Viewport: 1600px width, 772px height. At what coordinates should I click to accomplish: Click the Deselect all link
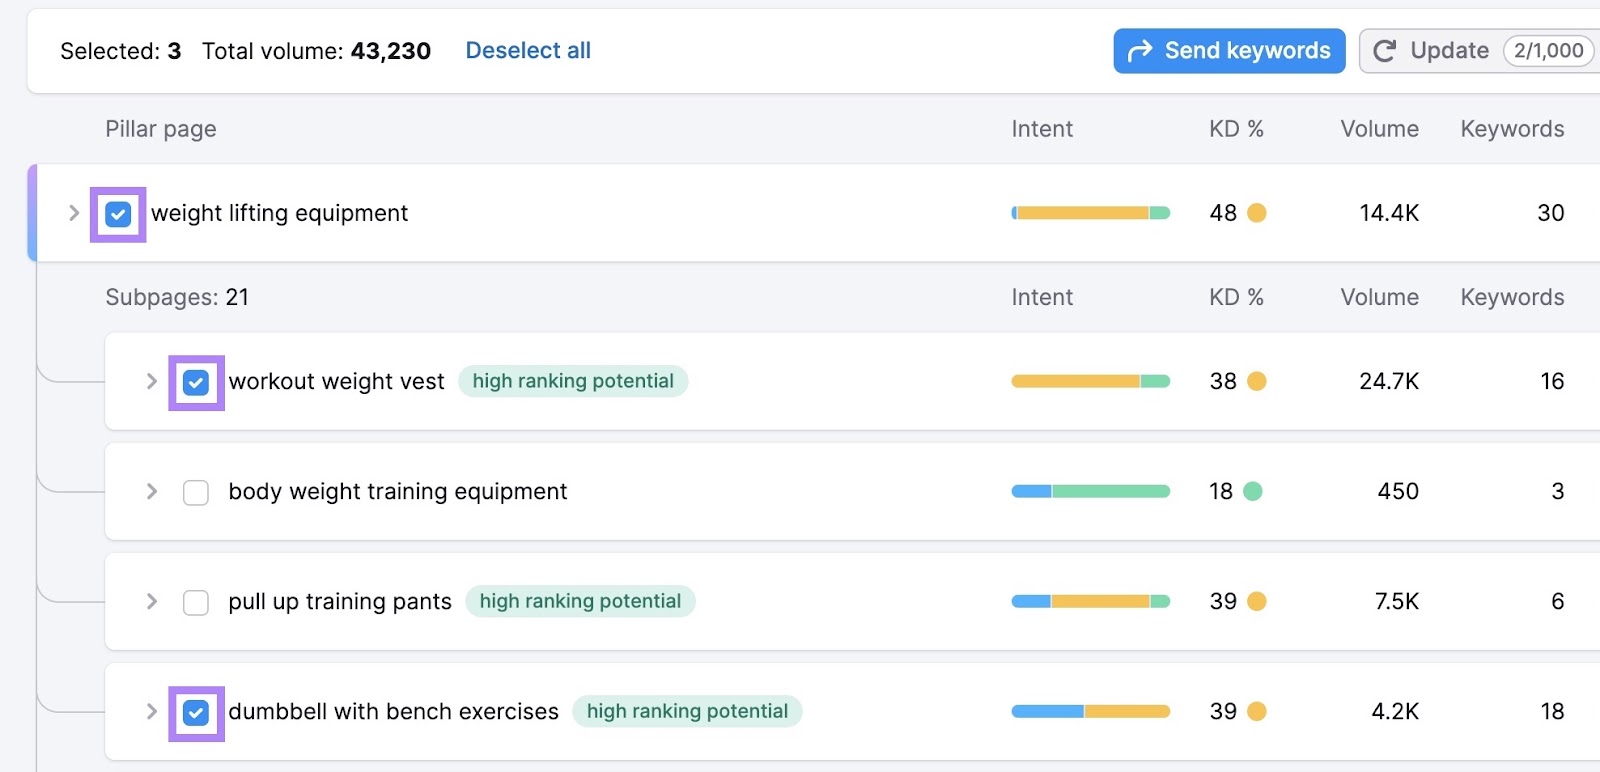point(528,51)
